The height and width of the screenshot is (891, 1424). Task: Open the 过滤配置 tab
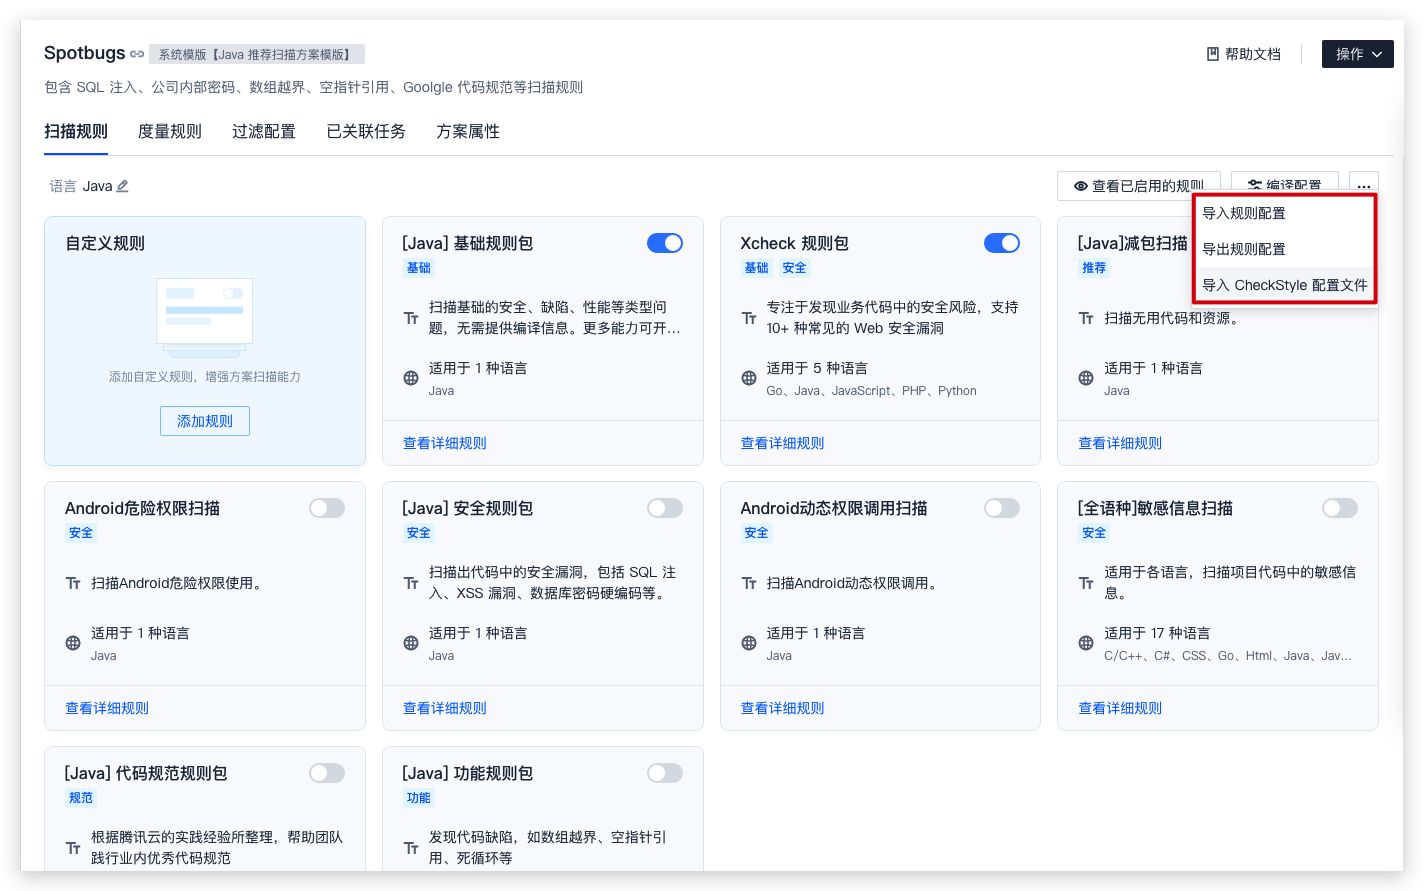click(x=264, y=131)
